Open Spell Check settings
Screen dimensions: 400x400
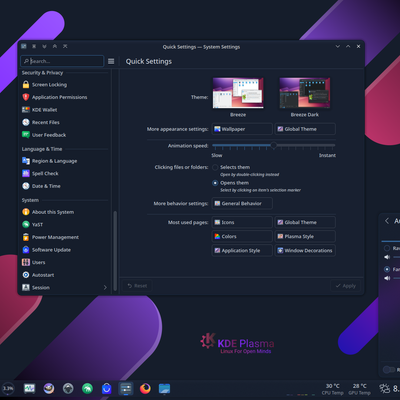pos(65,173)
